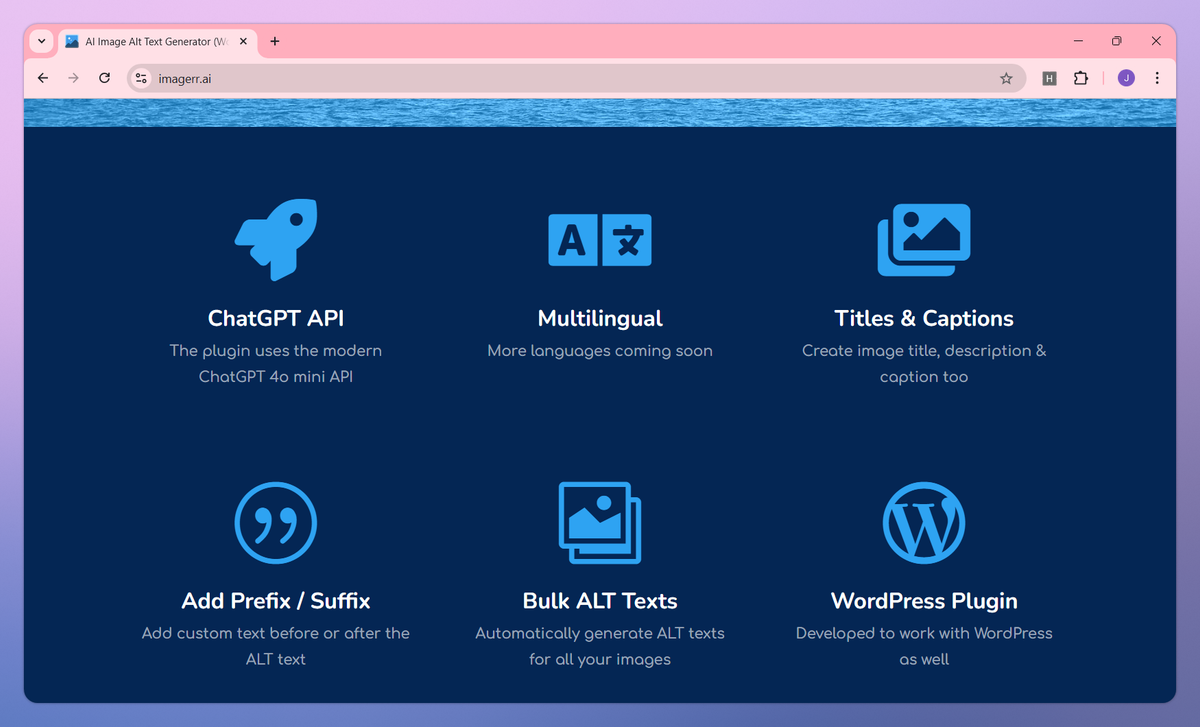Open the site information icon in address bar

coord(141,78)
